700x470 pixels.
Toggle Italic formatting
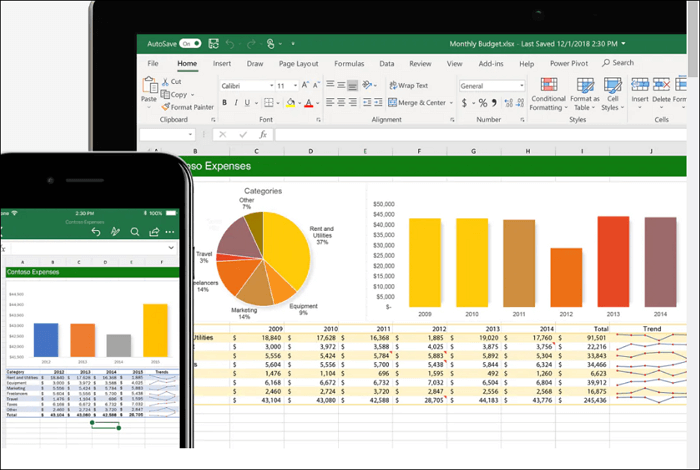(x=236, y=103)
